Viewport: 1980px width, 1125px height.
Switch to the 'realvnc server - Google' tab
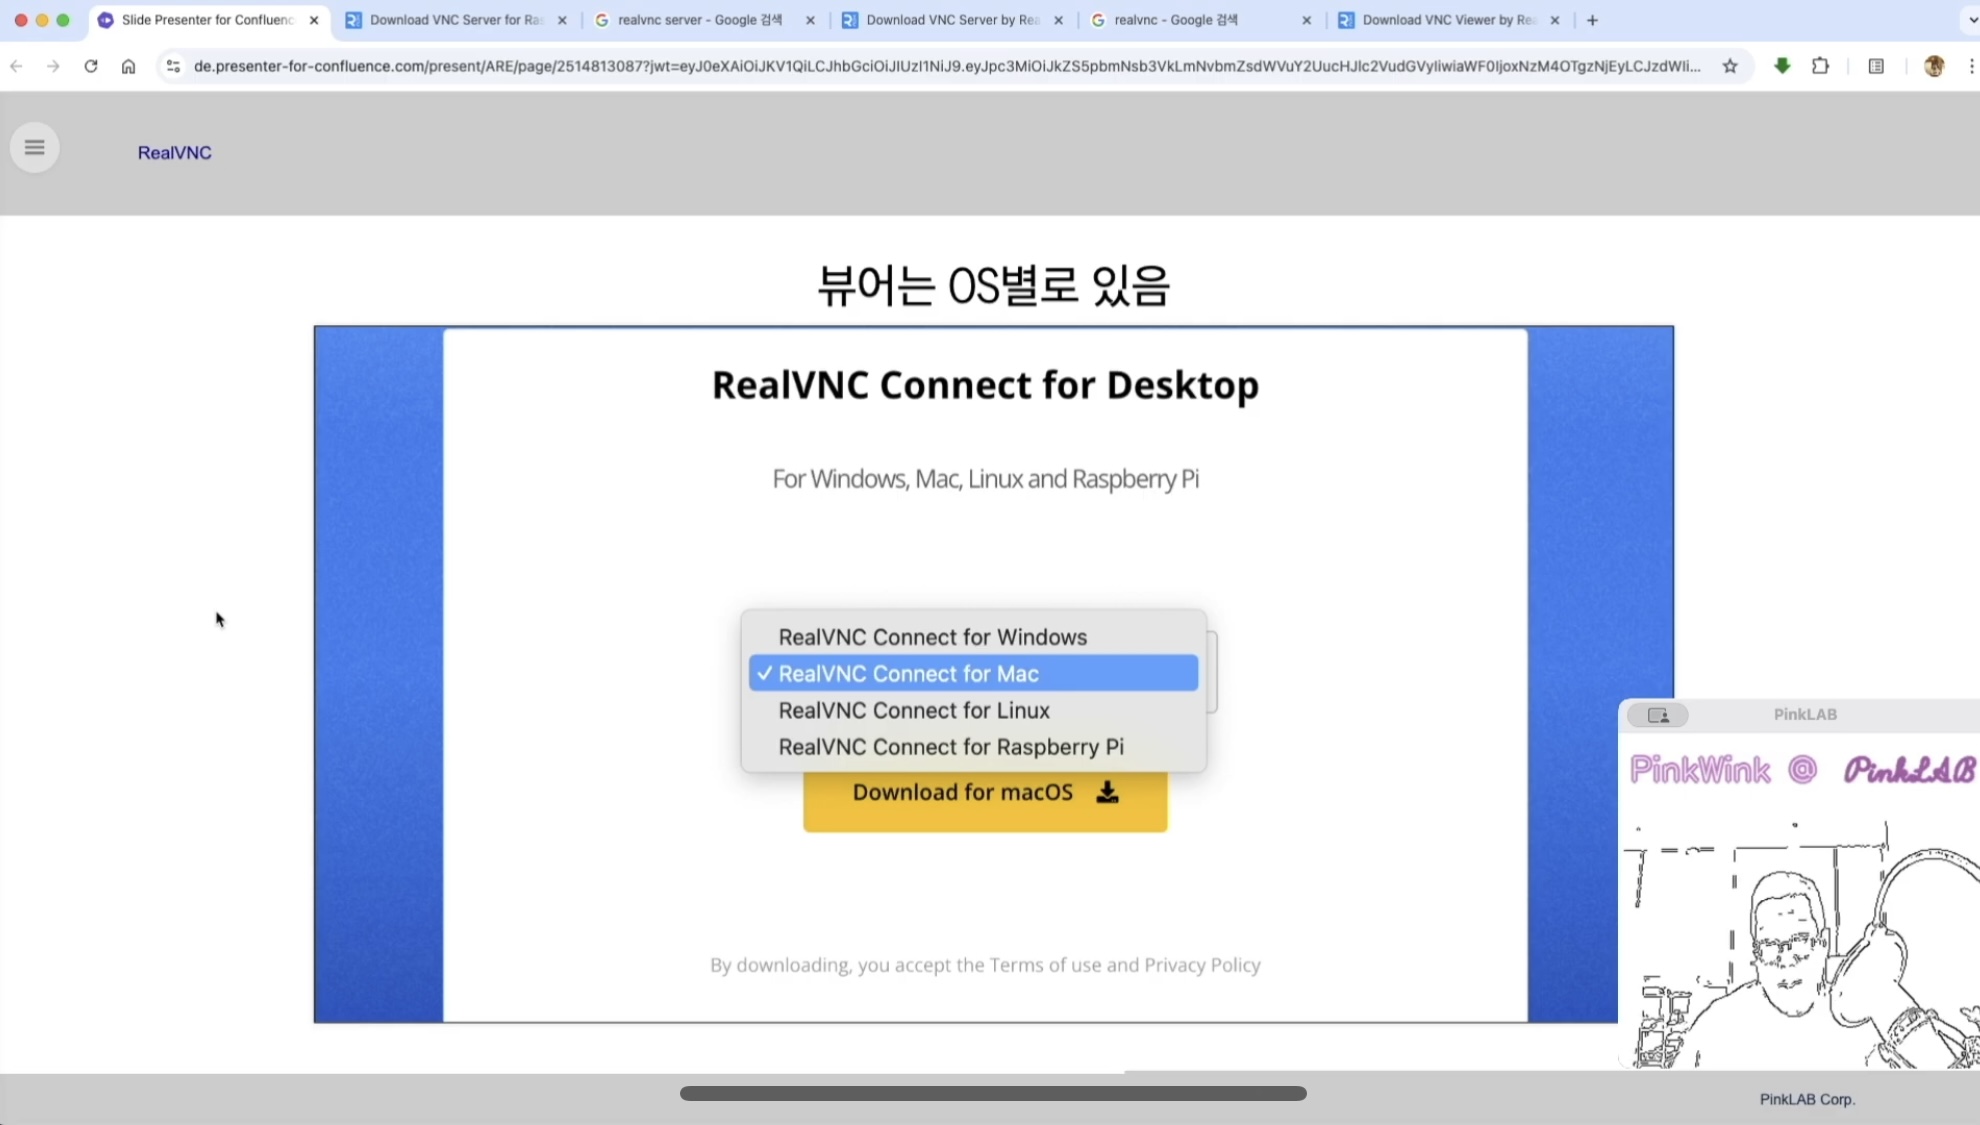pyautogui.click(x=699, y=20)
